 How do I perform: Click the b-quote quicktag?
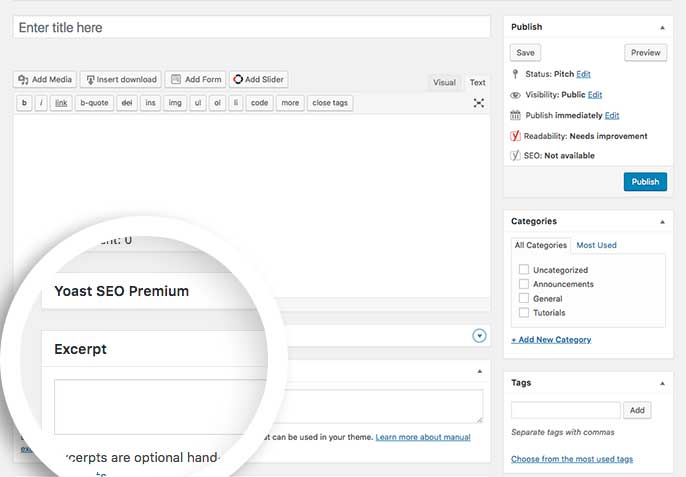(x=94, y=103)
